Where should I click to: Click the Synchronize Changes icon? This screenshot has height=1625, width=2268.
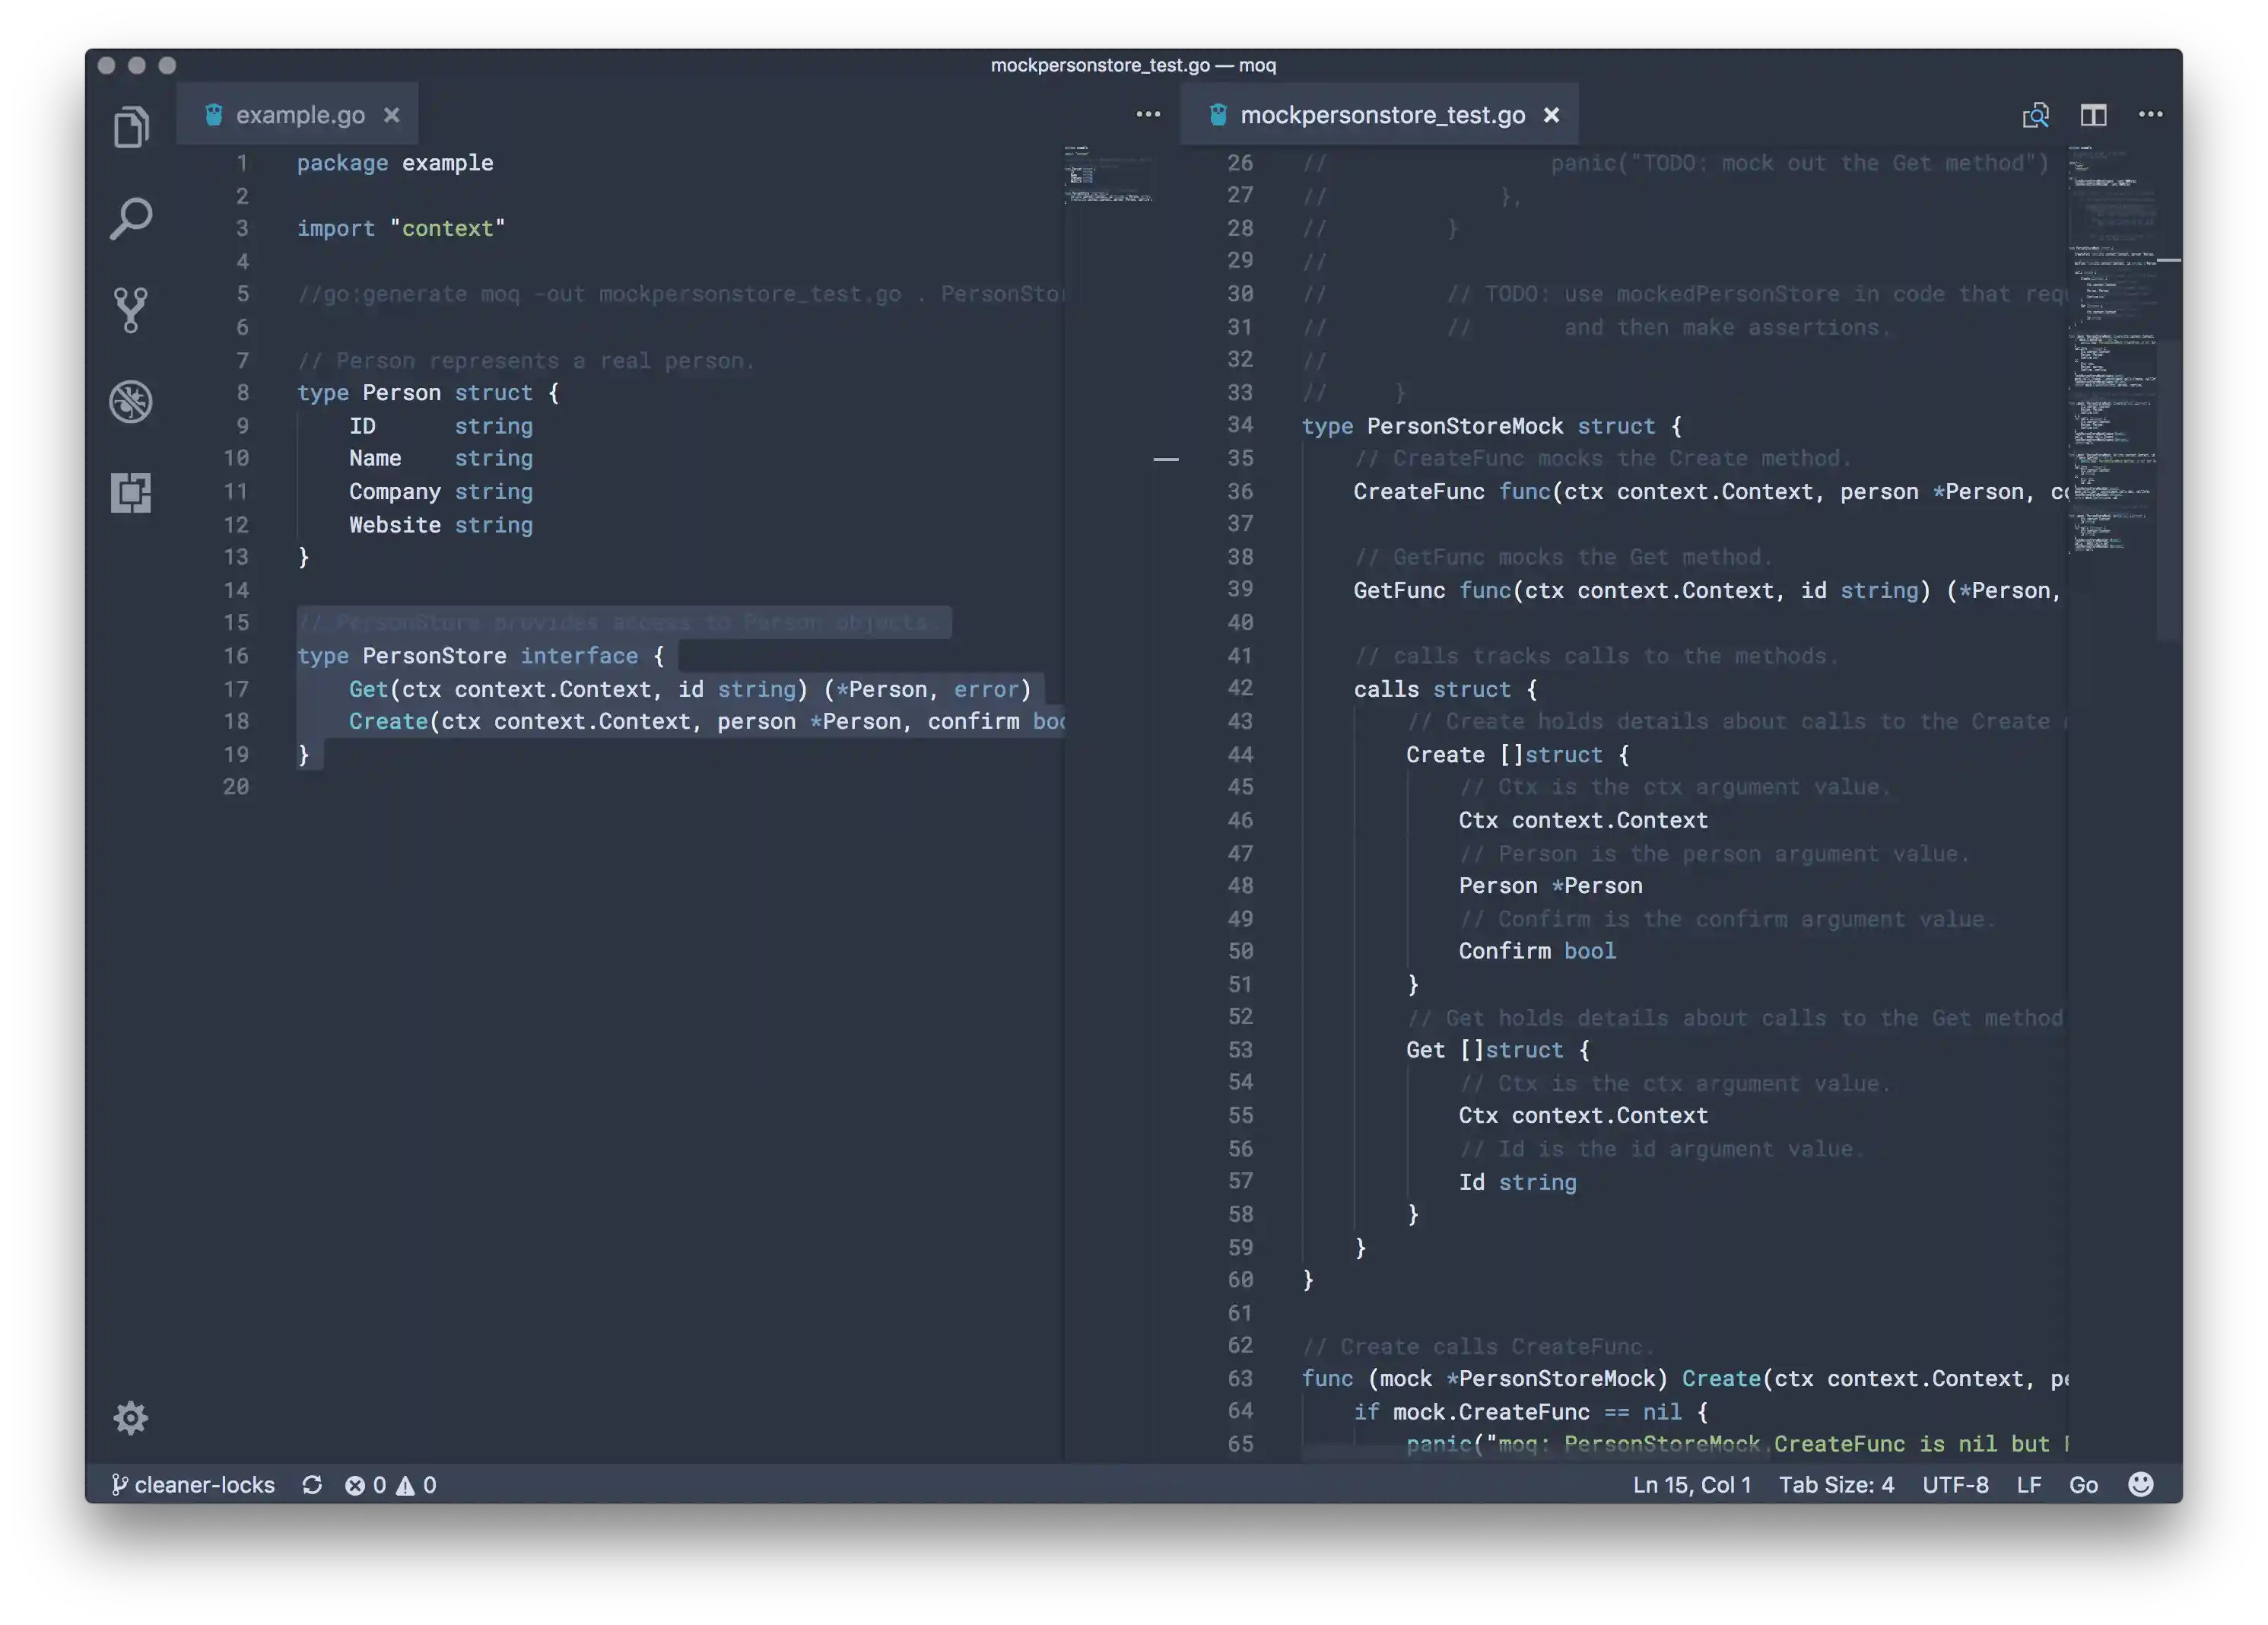(312, 1485)
